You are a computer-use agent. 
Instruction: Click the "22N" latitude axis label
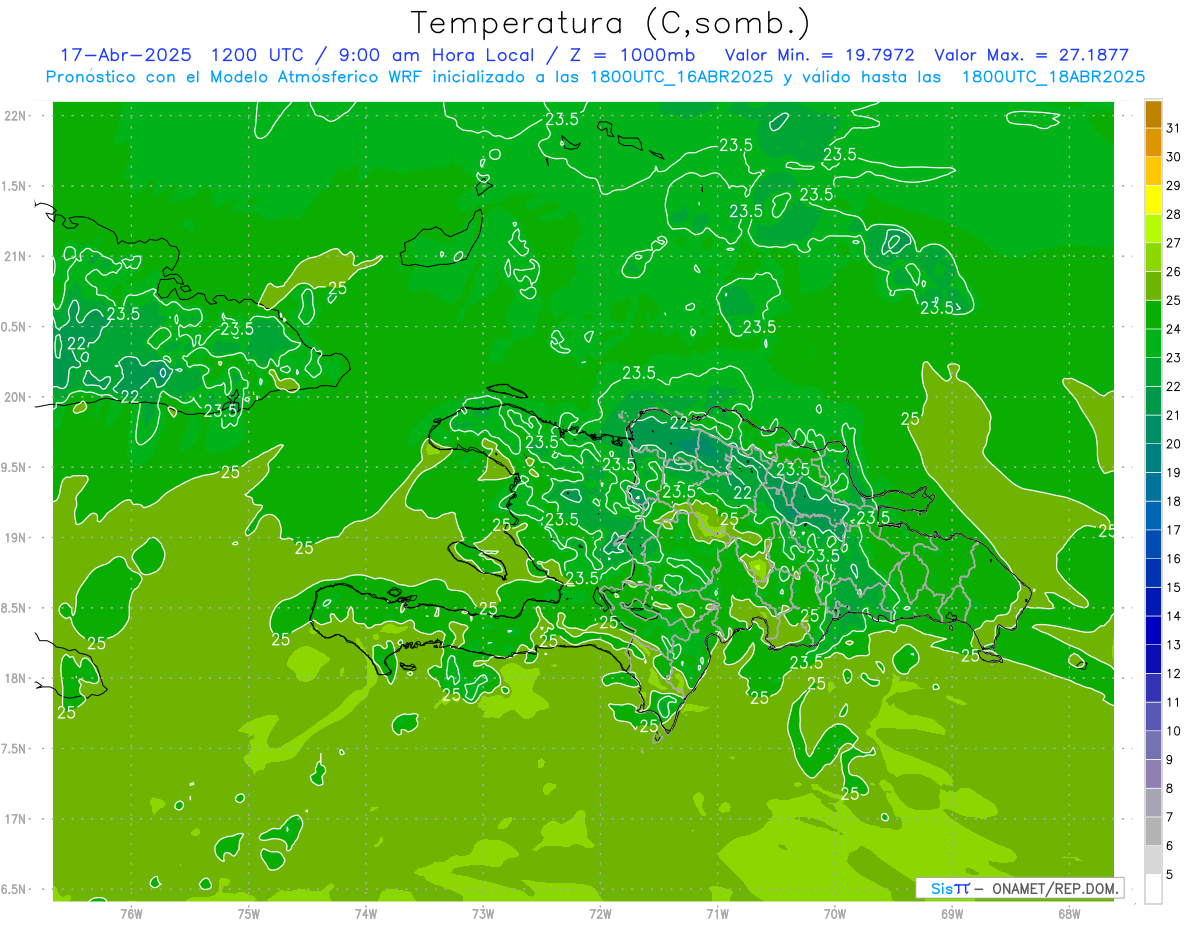14,116
